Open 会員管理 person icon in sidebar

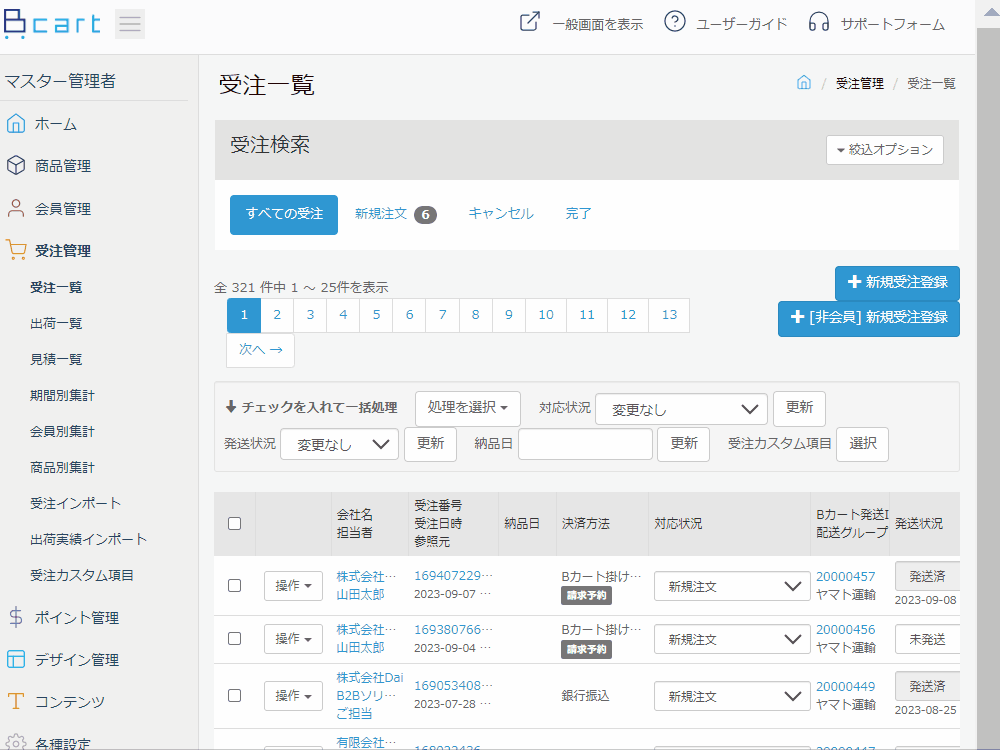[x=16, y=208]
